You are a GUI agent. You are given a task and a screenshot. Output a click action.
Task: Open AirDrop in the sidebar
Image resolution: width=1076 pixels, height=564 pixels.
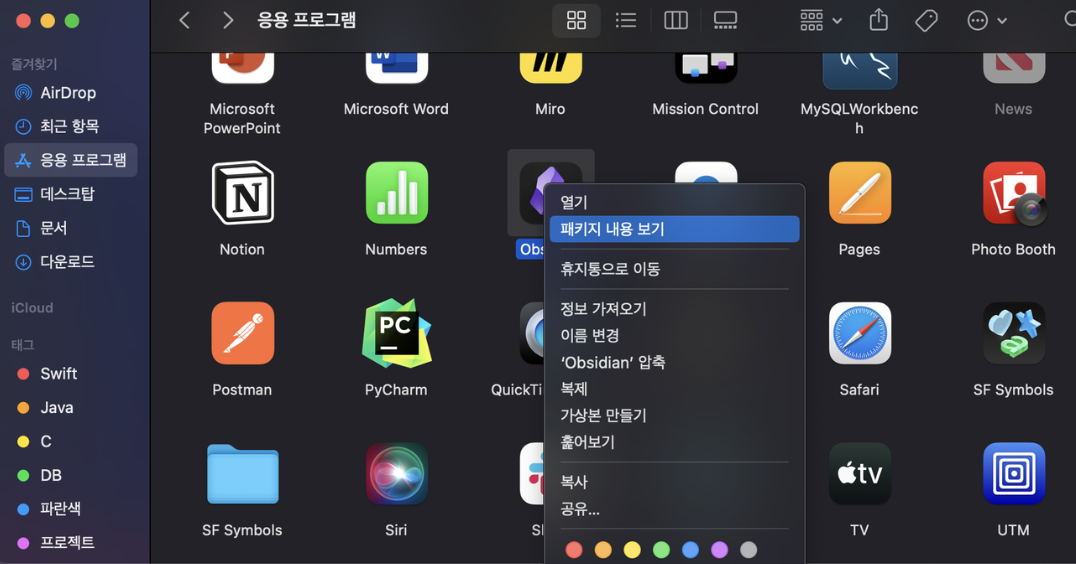[x=71, y=93]
